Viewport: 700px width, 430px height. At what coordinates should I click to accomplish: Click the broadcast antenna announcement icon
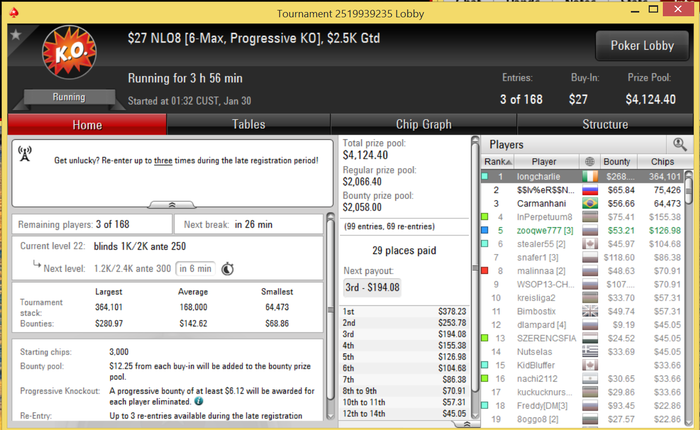click(x=25, y=153)
